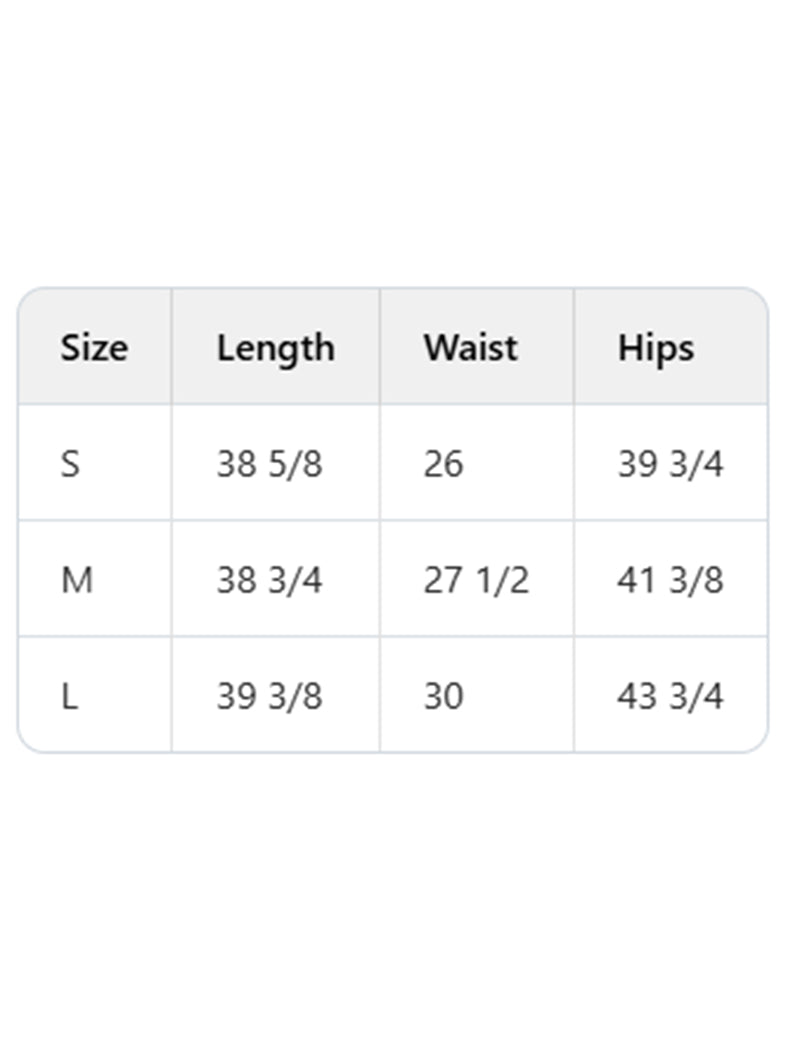Select waist measurement 30
The height and width of the screenshot is (1050, 800).
click(443, 696)
